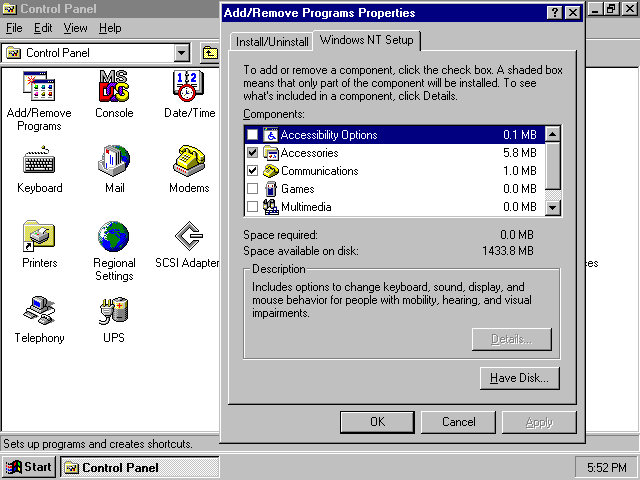Click the components list scrollbar thumb

tap(553, 166)
